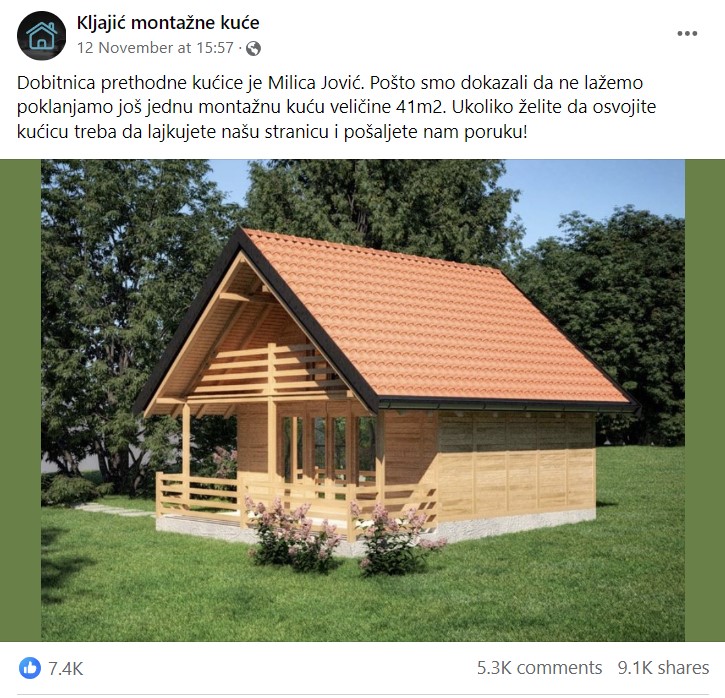The image size is (725, 698).
Task: Click the blue thumbs-up reaction icon
Action: [x=30, y=668]
